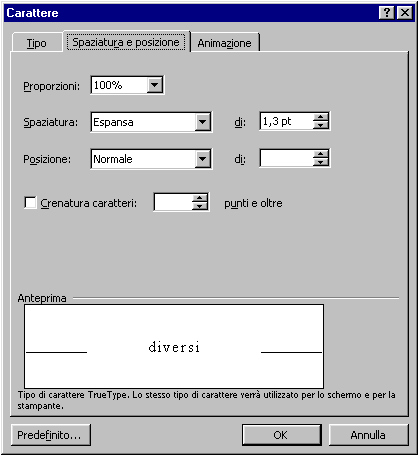Click the Crenatura points input field
Viewport: 418px width, 455px height.
[173, 202]
